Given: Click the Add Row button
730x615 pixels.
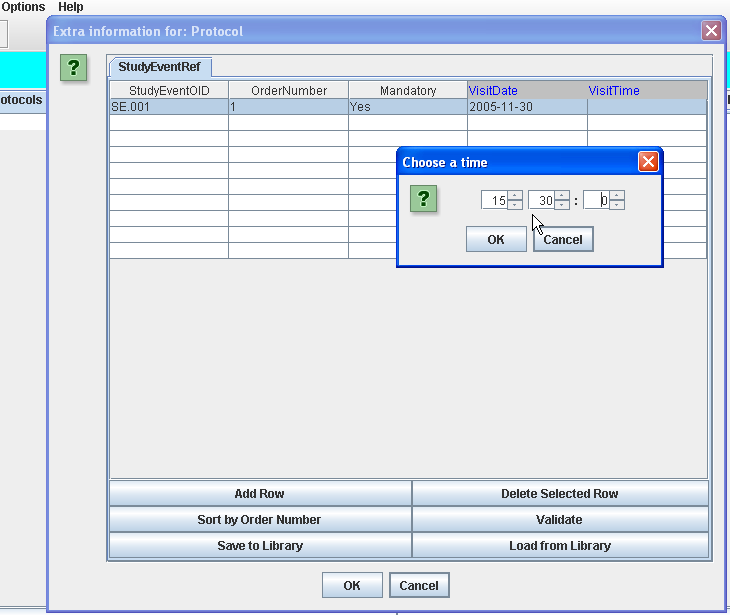Looking at the screenshot, I should pos(260,493).
